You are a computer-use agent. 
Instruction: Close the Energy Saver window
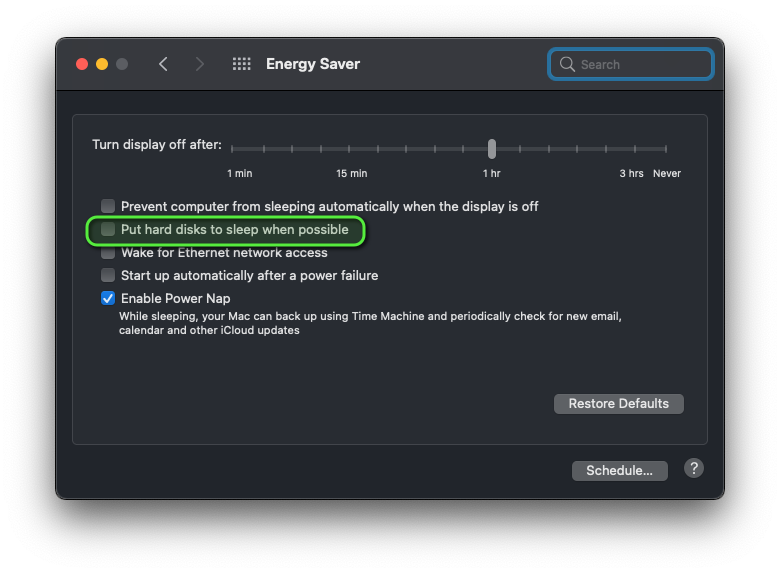82,64
